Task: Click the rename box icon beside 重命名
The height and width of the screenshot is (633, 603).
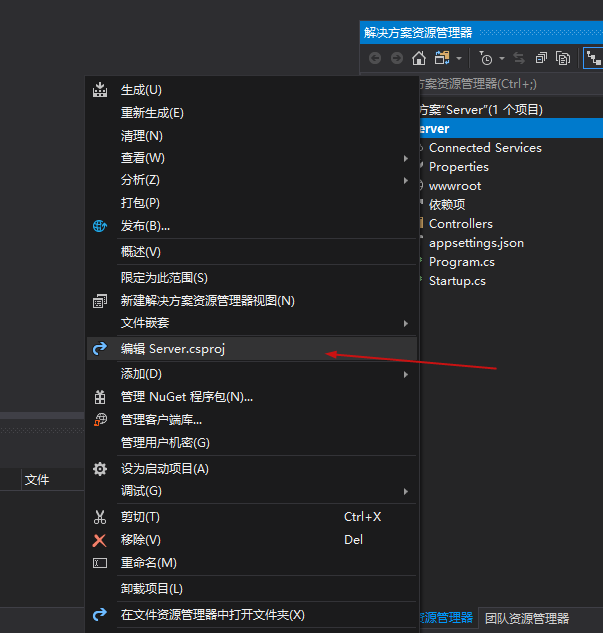Action: (x=100, y=563)
